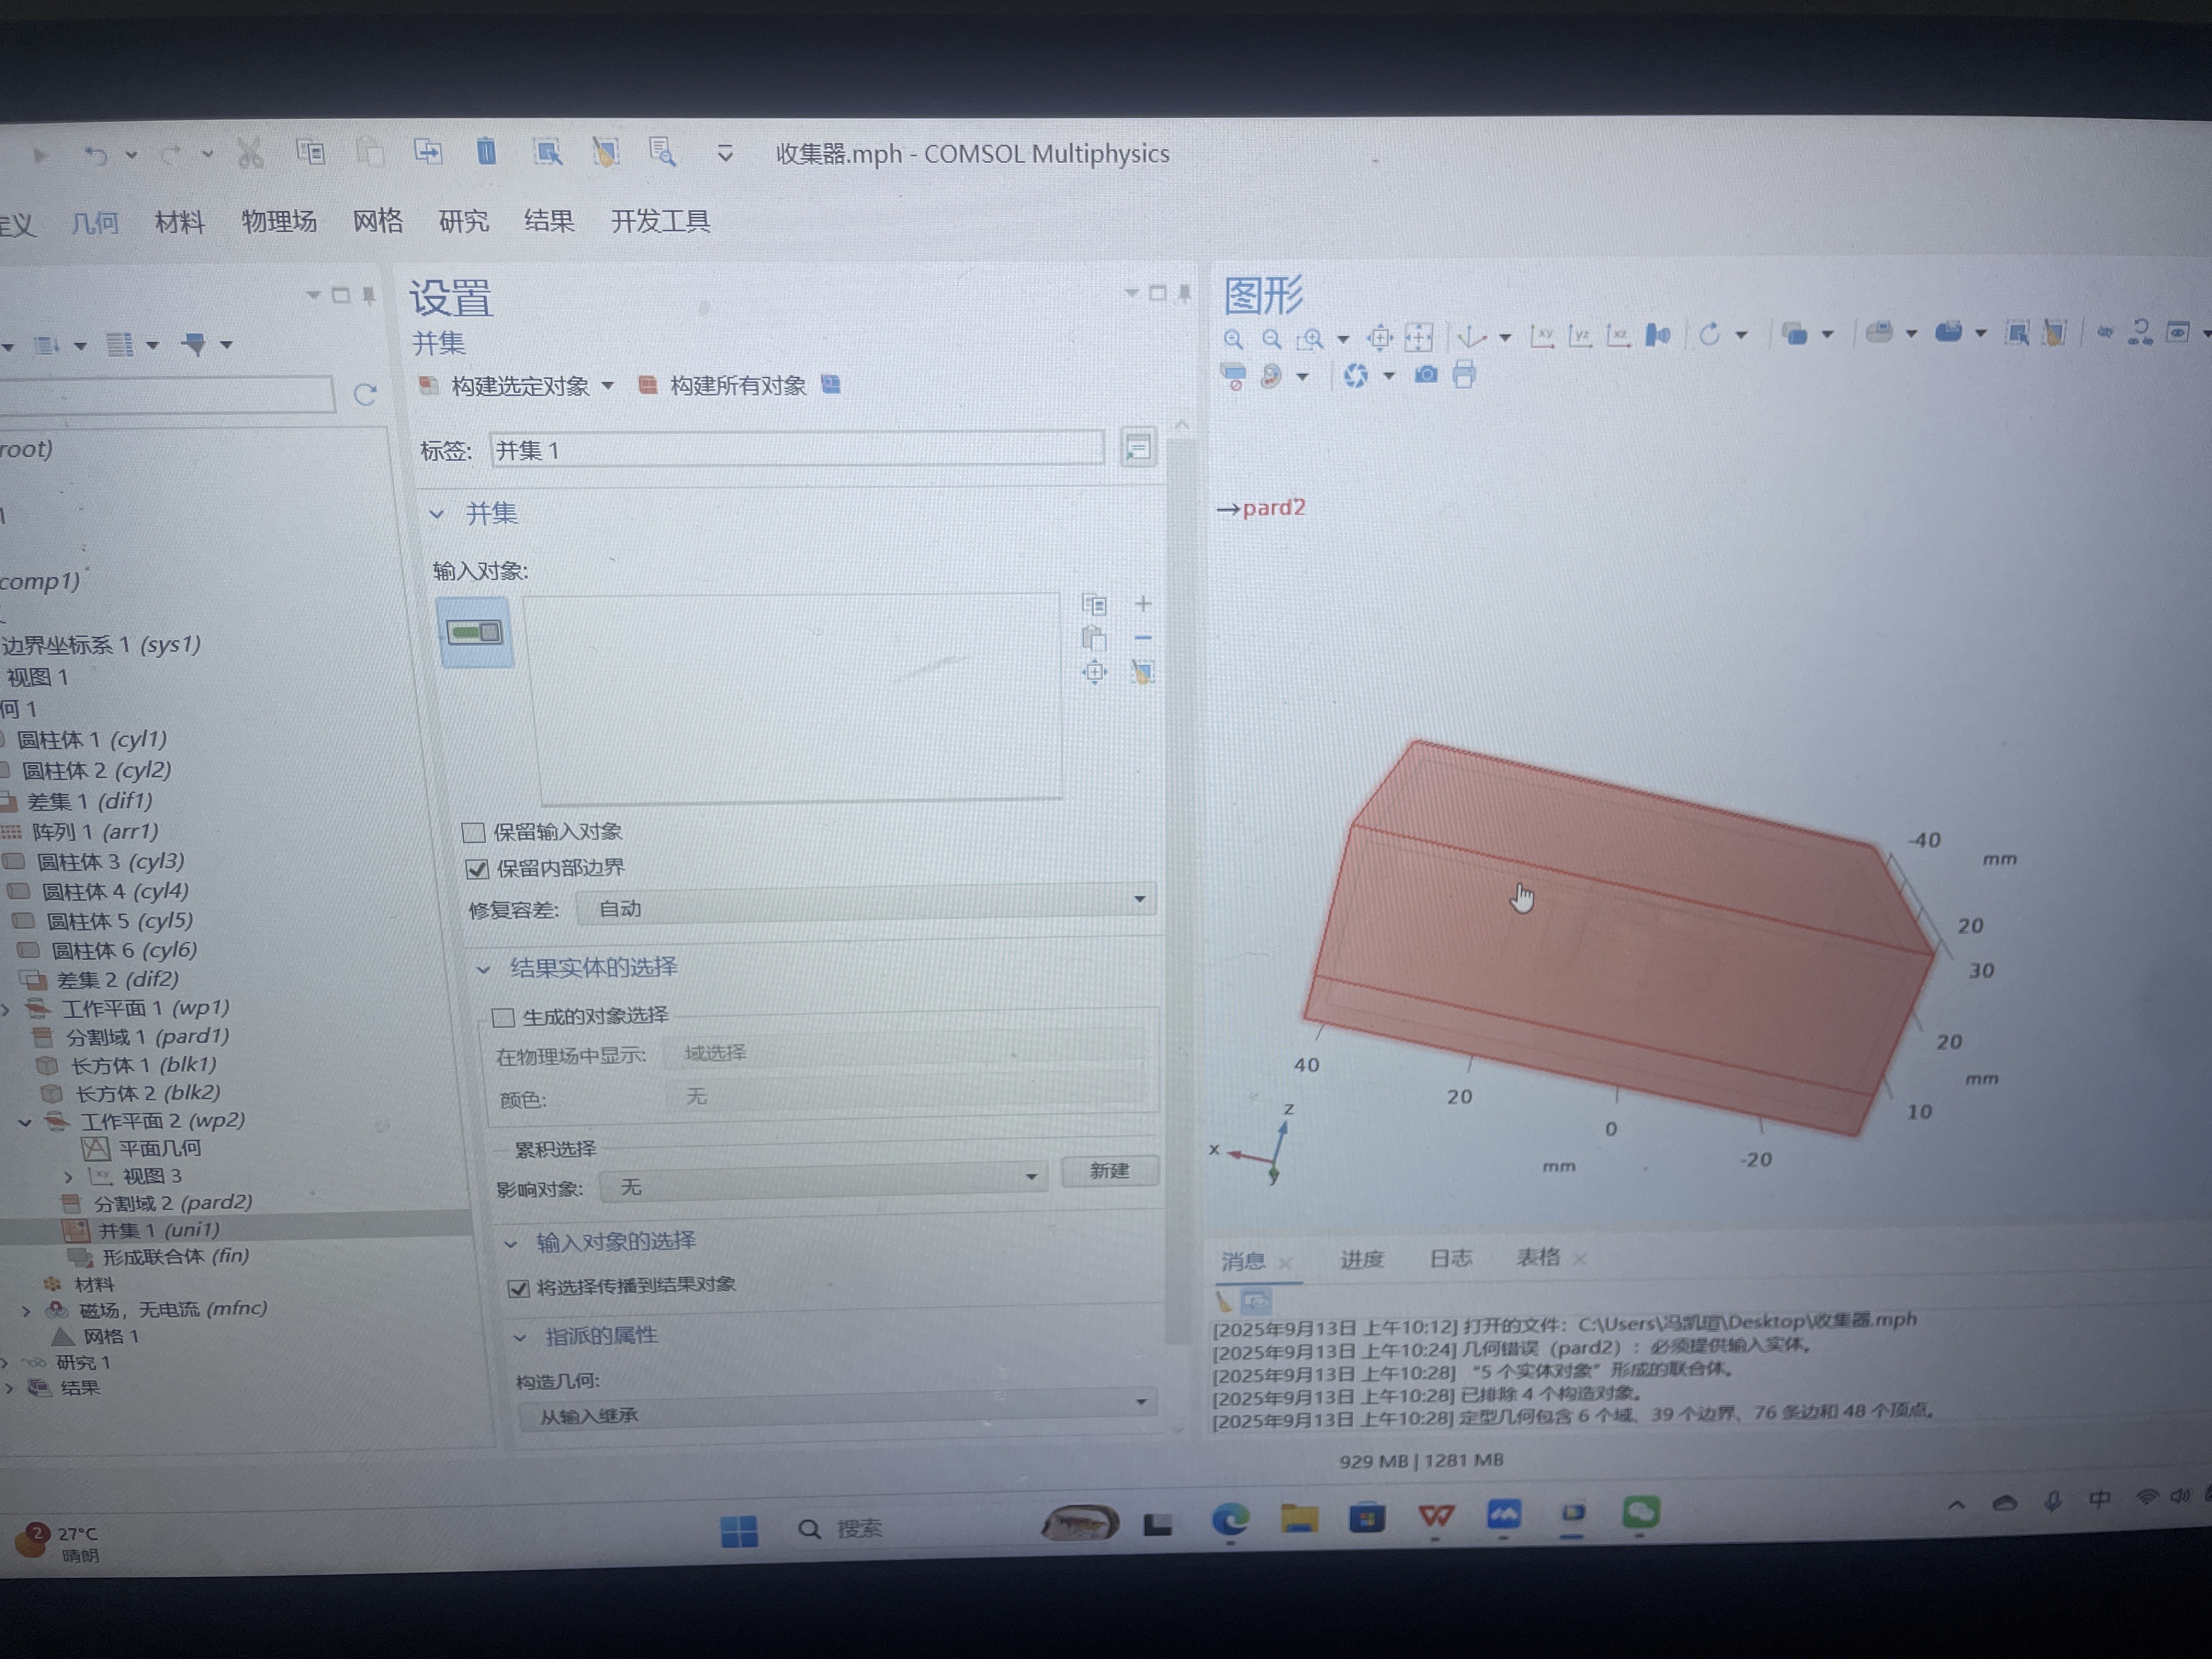
Task: Uncheck the 保留内部边界 checkbox
Action: point(477,868)
